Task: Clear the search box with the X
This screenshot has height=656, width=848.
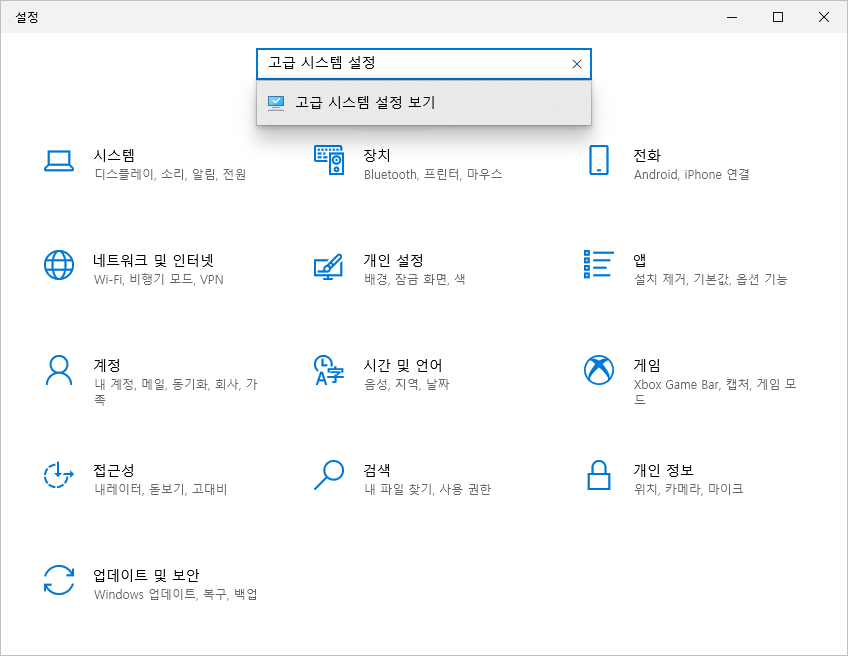Action: pyautogui.click(x=577, y=64)
